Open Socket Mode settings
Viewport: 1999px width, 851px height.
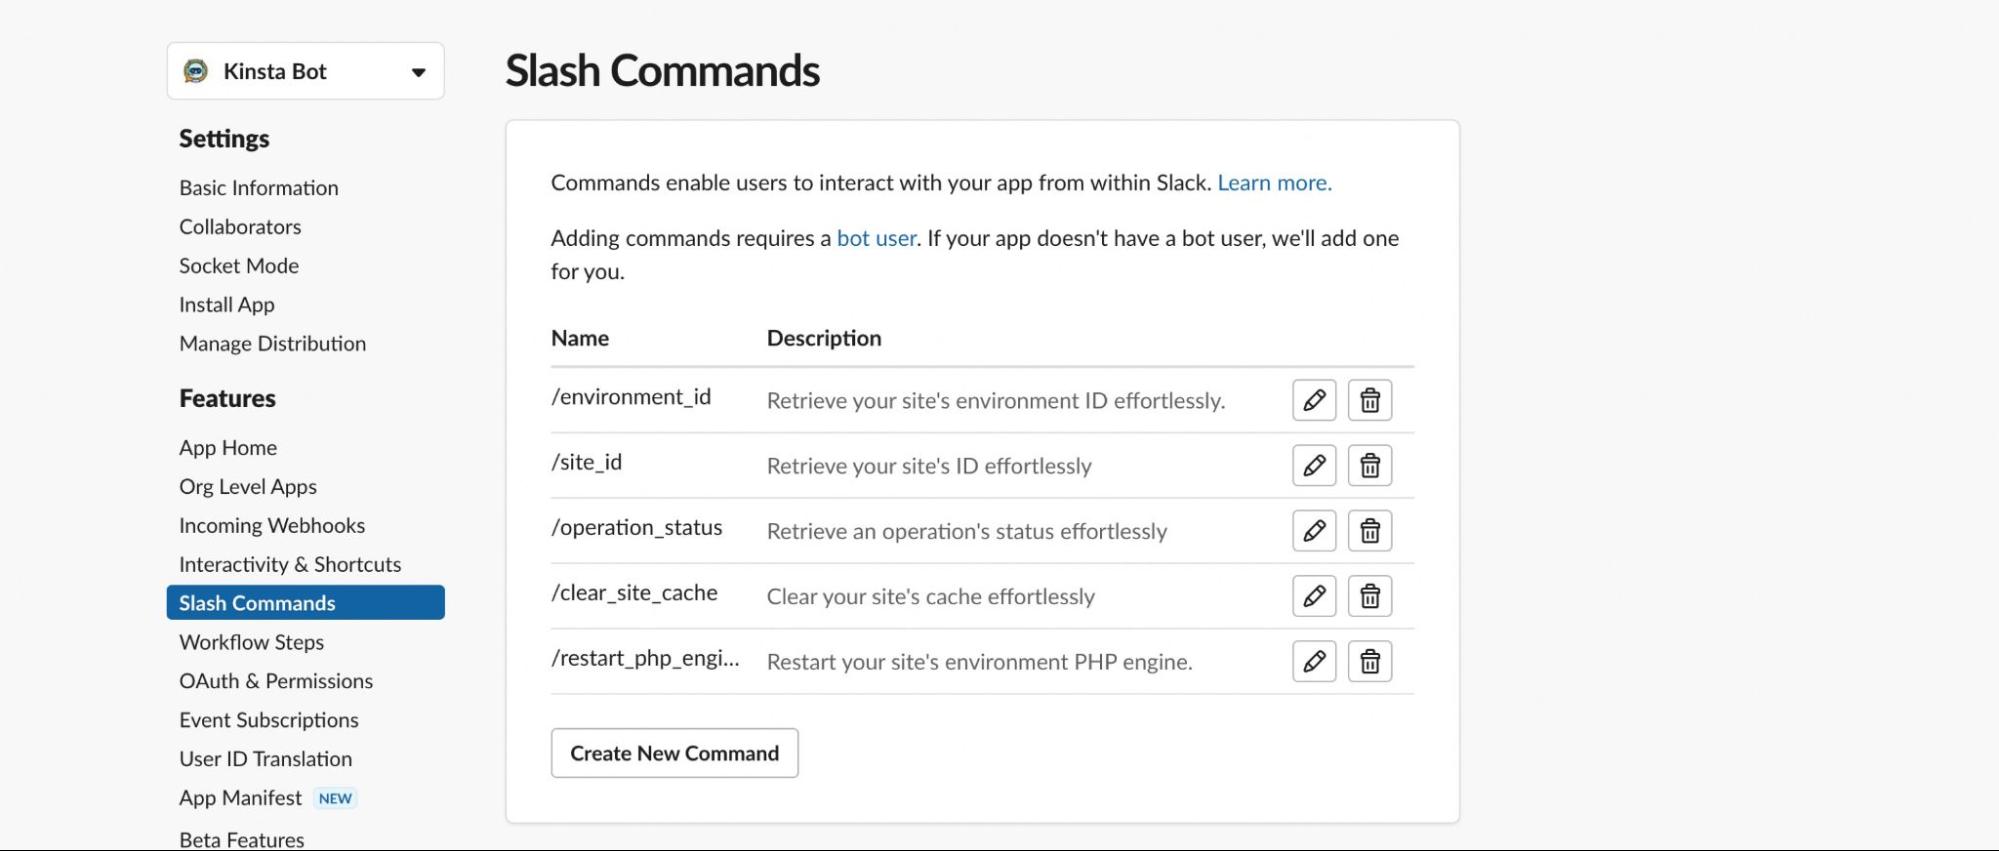coord(239,266)
